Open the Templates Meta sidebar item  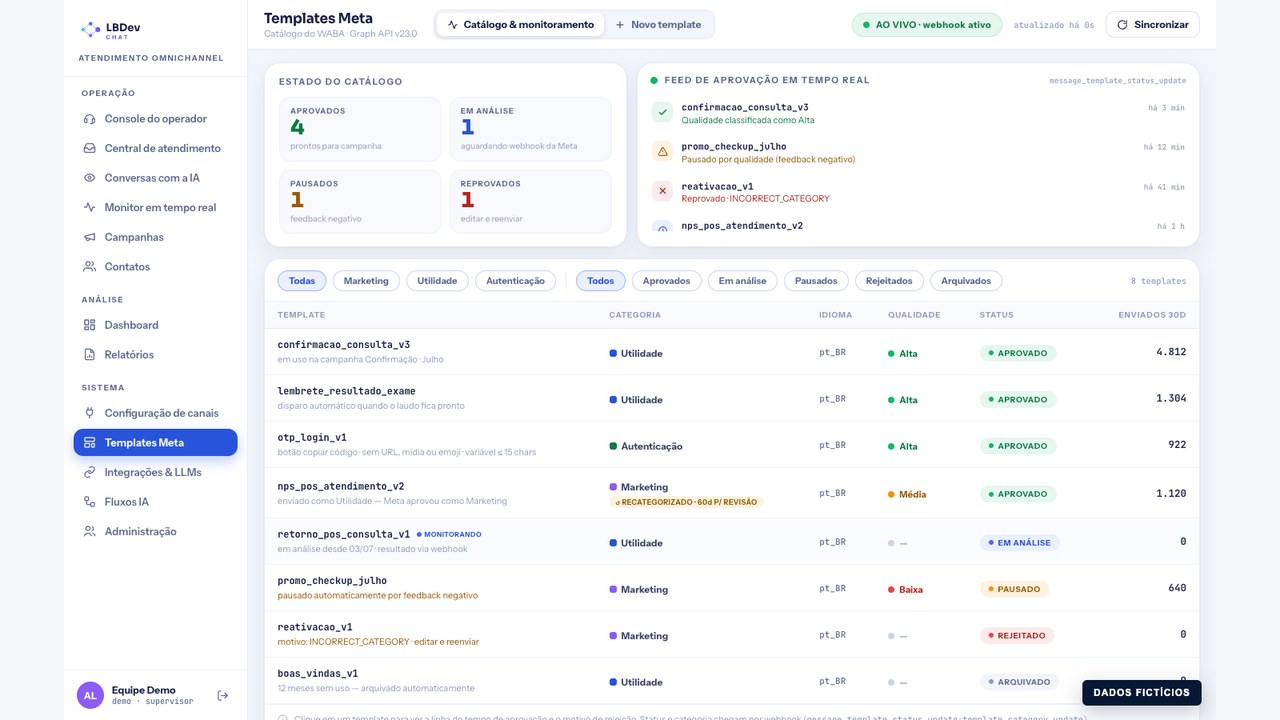[155, 442]
